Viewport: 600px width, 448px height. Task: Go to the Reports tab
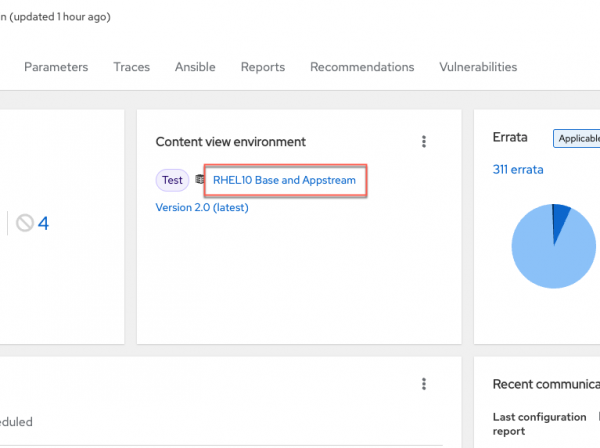coord(263,67)
